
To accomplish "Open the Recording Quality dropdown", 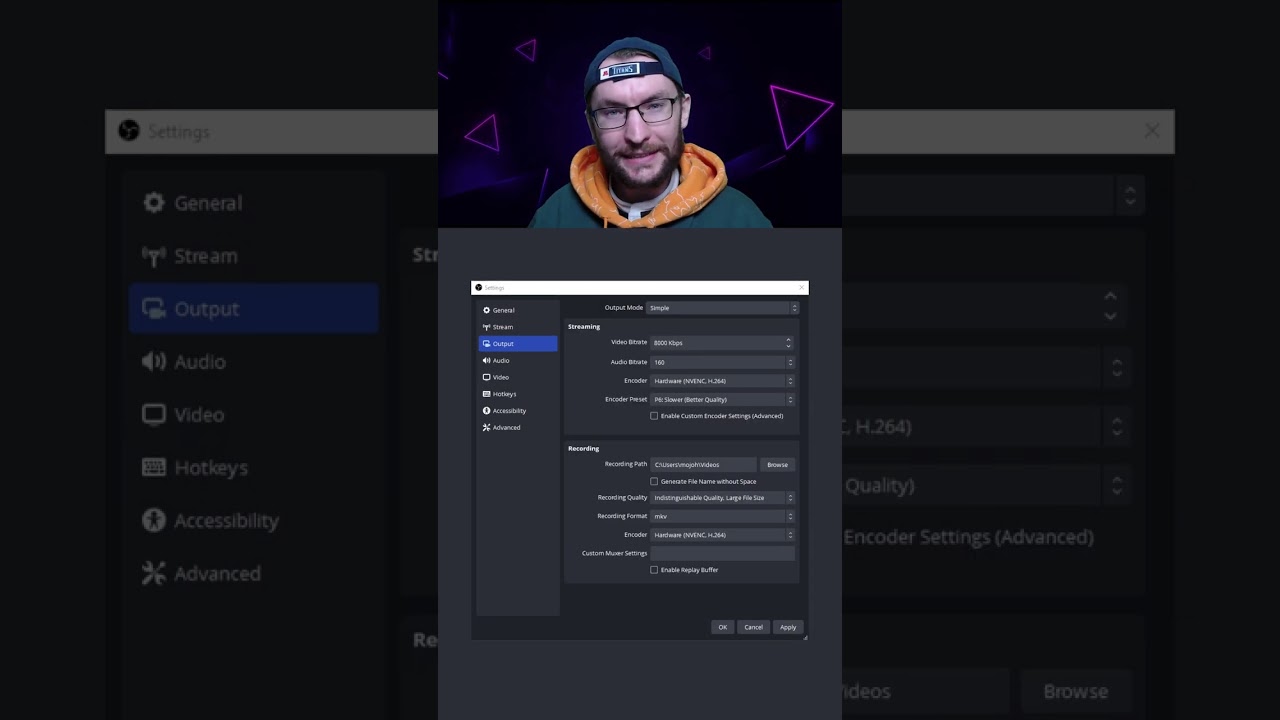I will [x=722, y=497].
